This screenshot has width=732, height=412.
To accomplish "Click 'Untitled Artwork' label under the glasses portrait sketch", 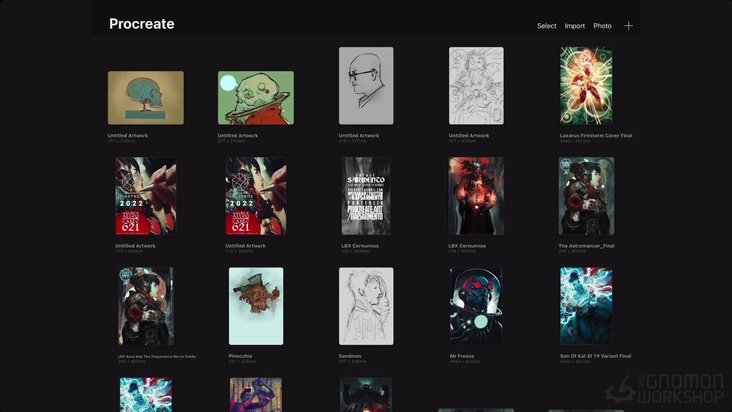I will (x=359, y=136).
